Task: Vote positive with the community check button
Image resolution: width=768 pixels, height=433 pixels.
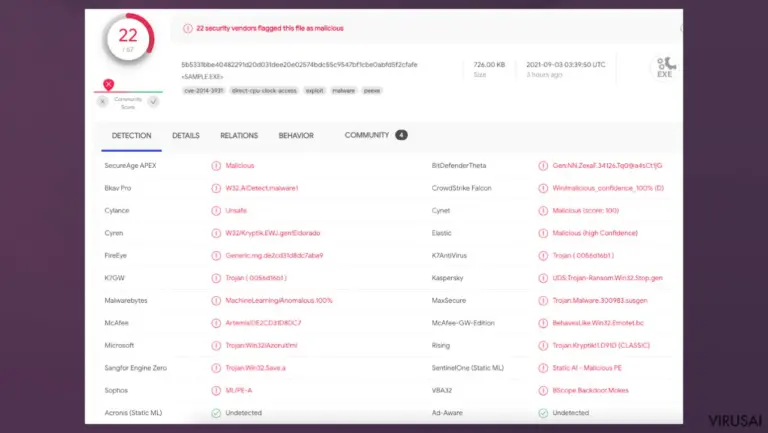Action: coord(153,102)
